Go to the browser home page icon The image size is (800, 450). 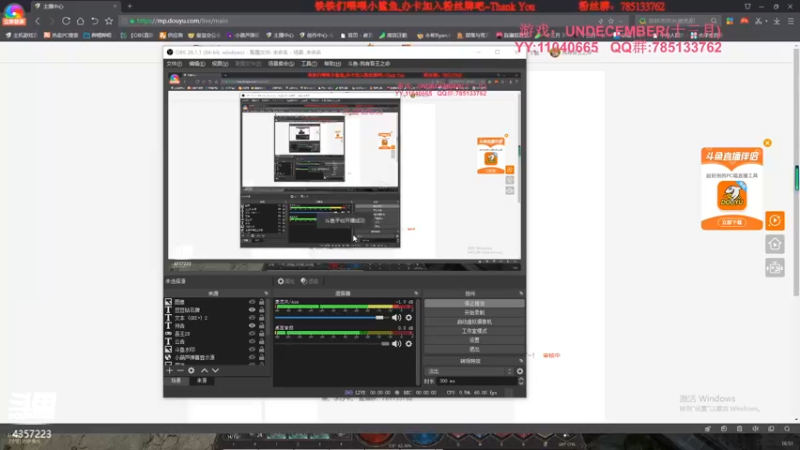point(80,21)
